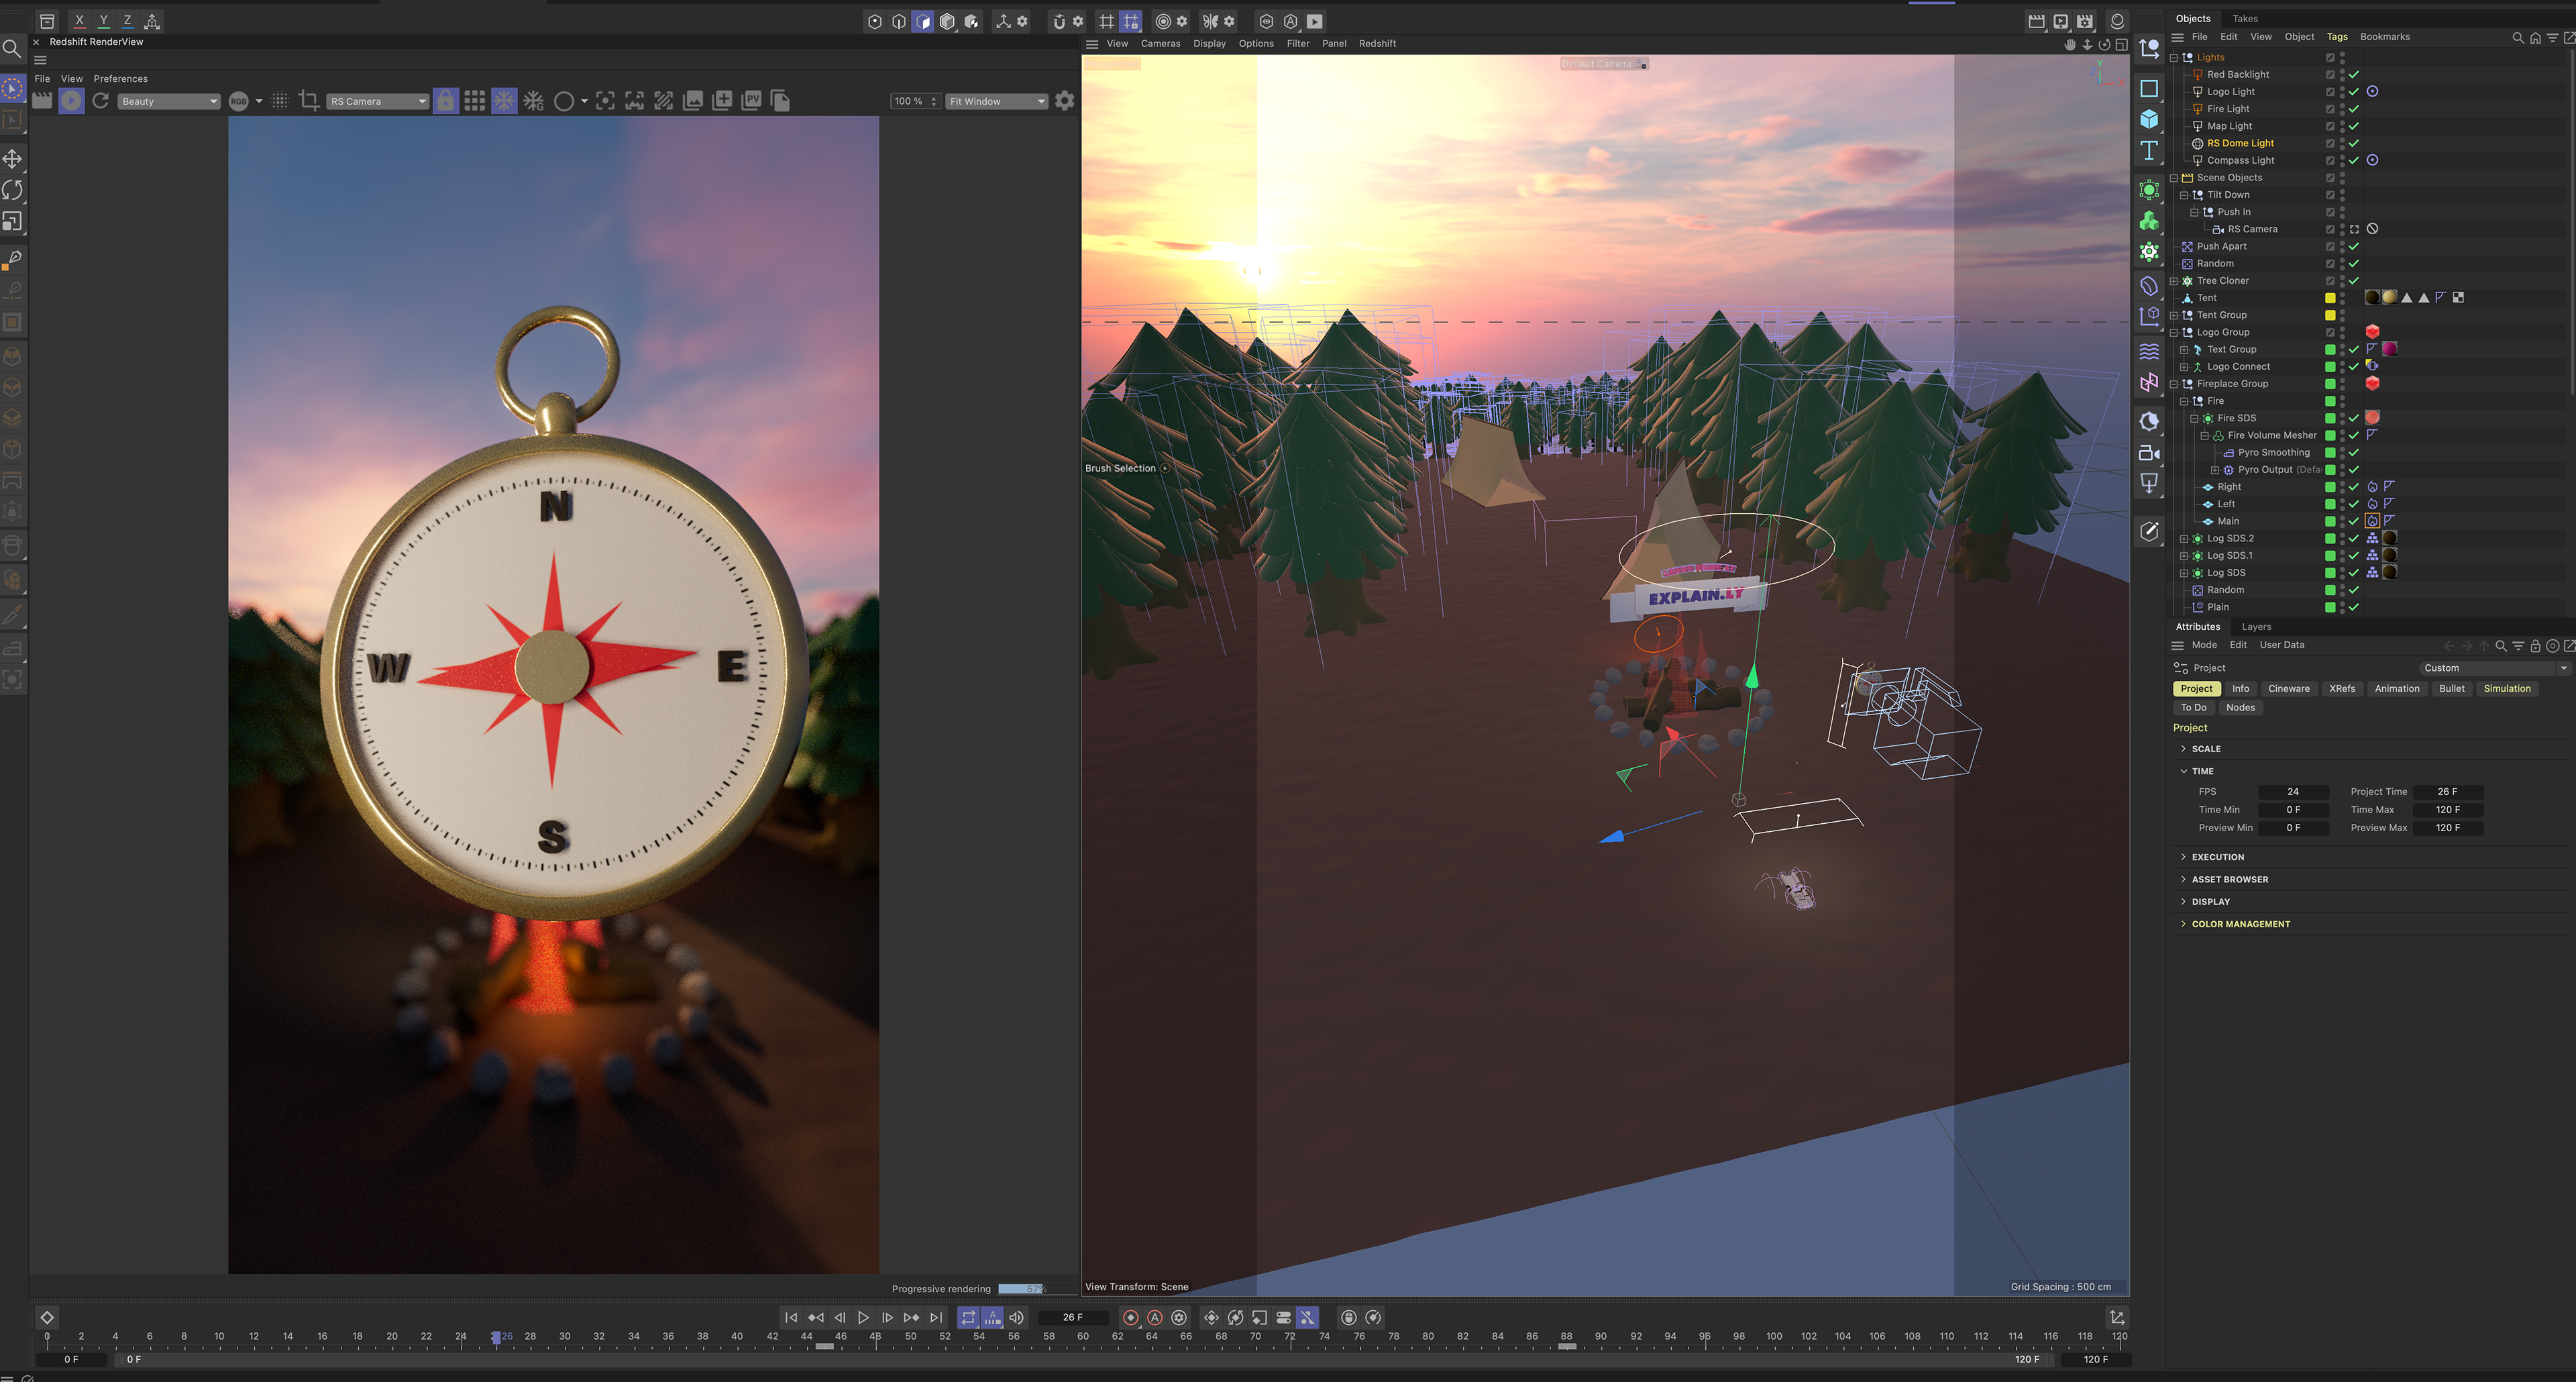
Task: Switch to the Takes tab
Action: pos(2245,18)
